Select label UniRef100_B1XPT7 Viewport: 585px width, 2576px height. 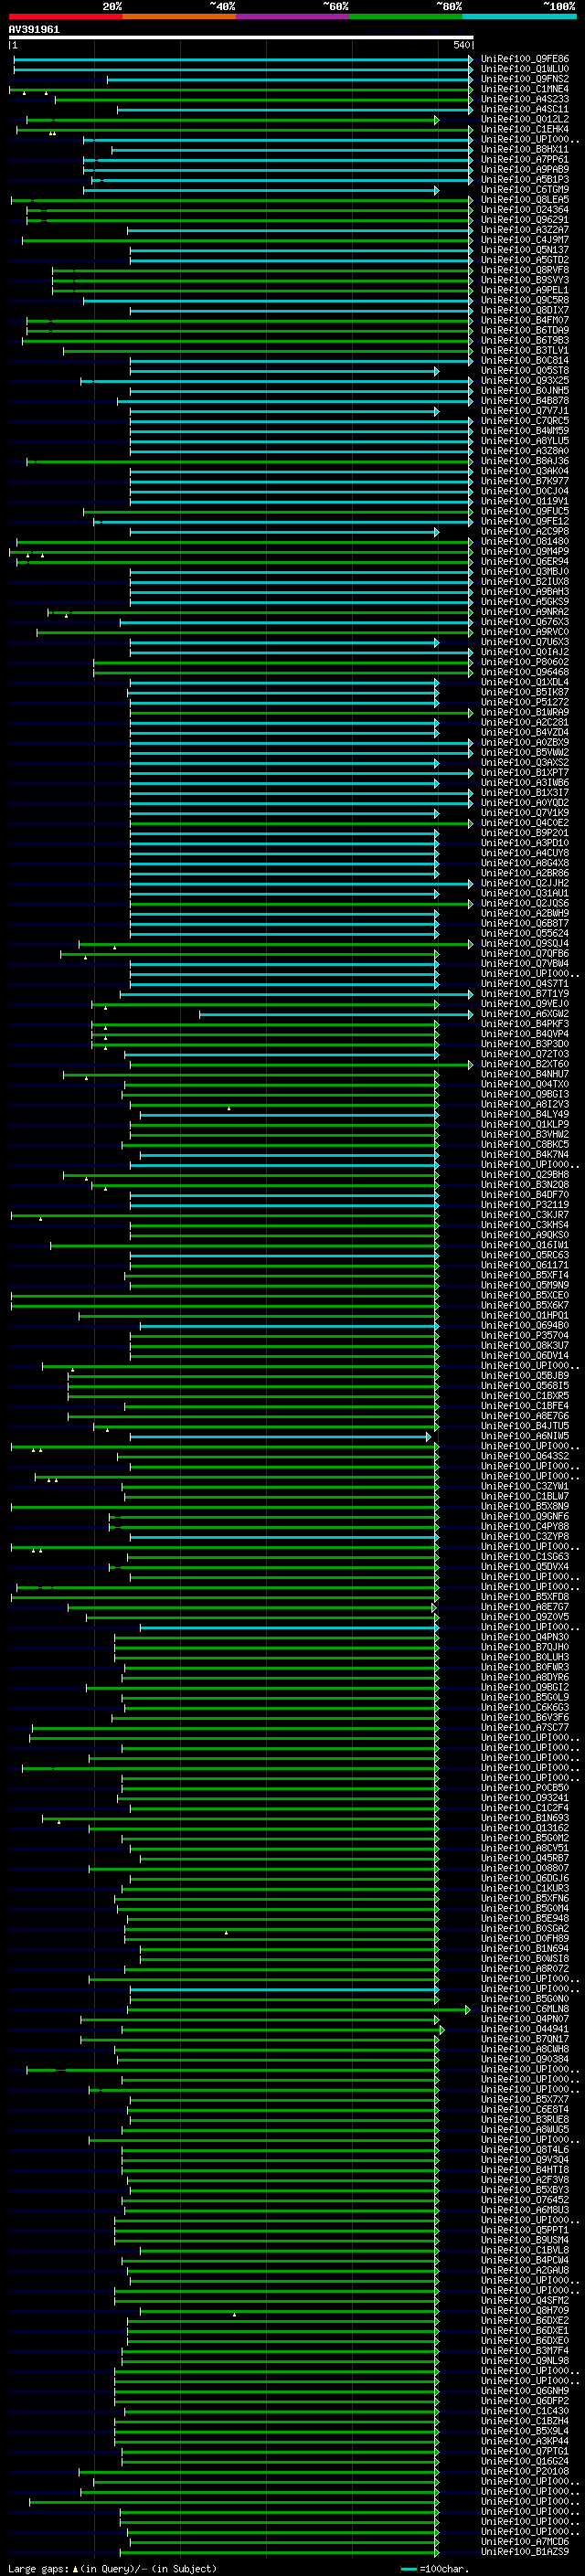pyautogui.click(x=525, y=772)
